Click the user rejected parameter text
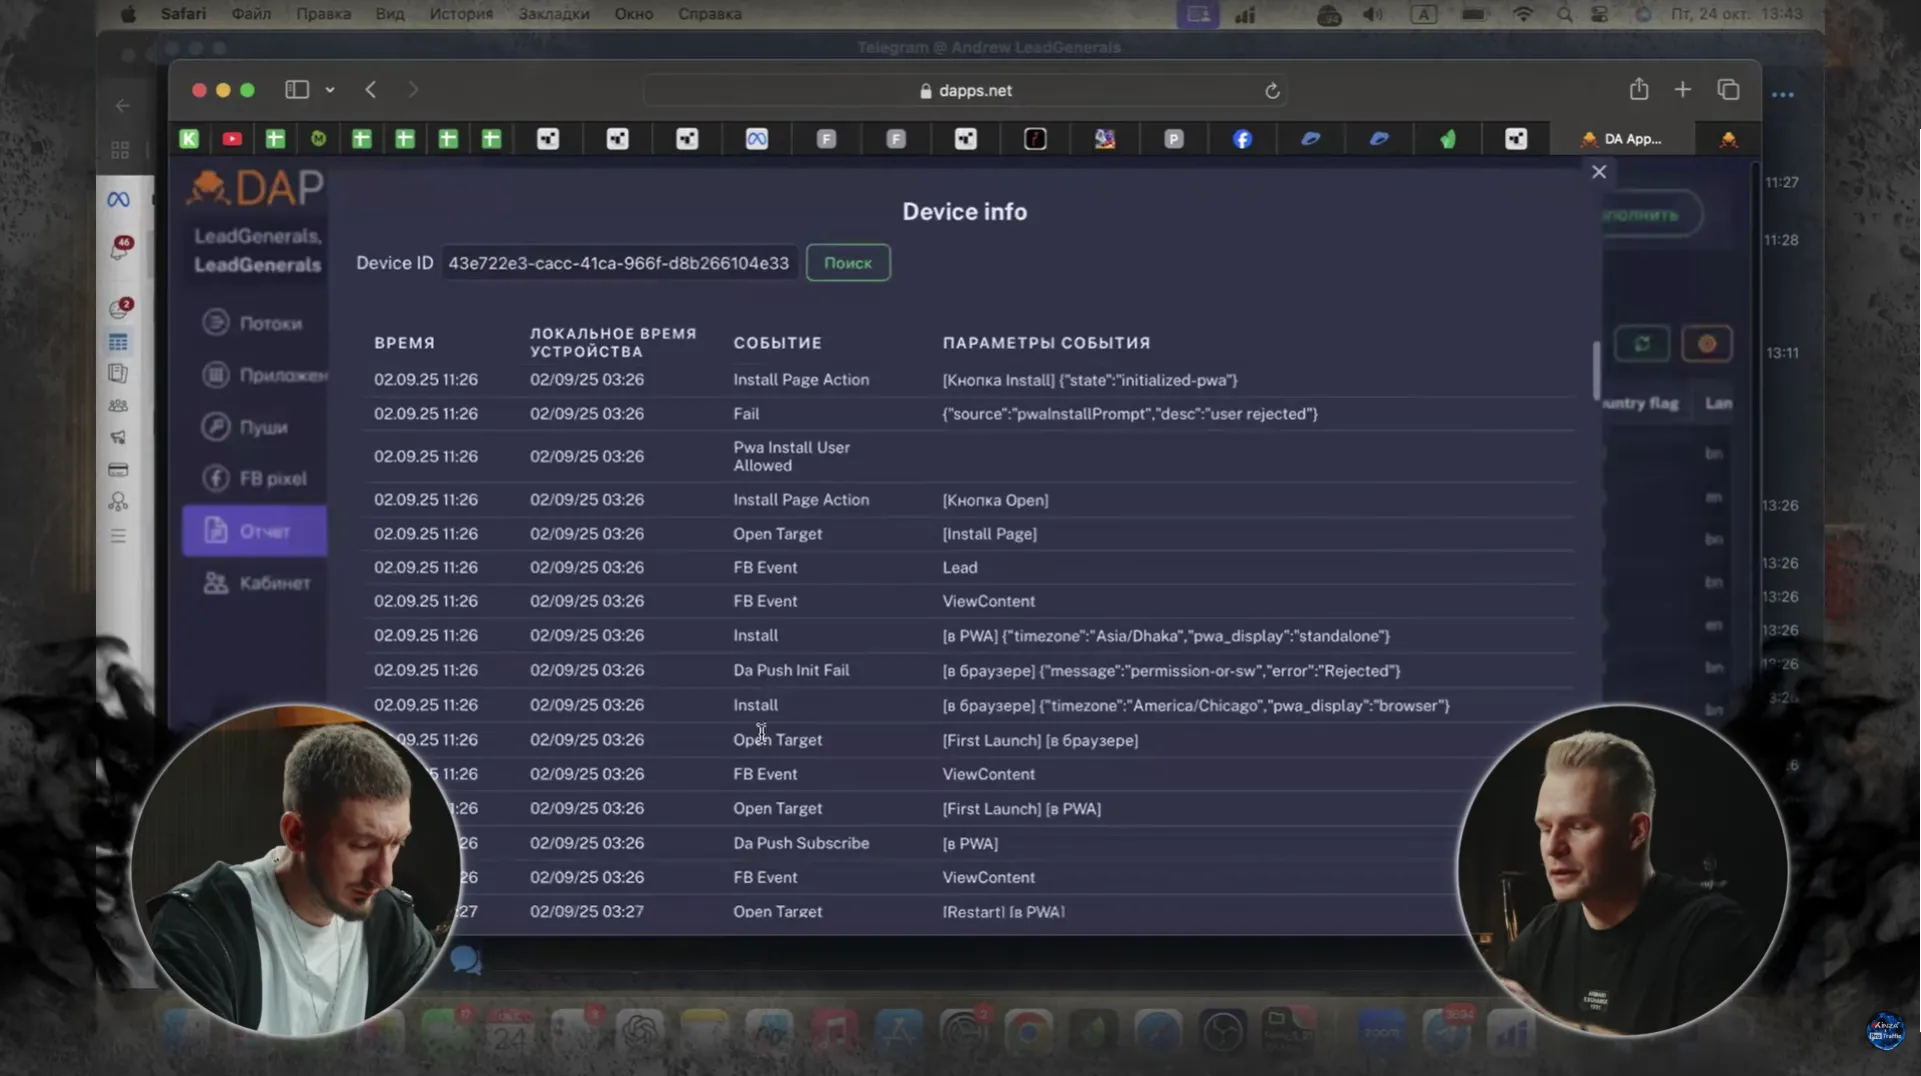This screenshot has height=1076, width=1921. coord(1129,414)
